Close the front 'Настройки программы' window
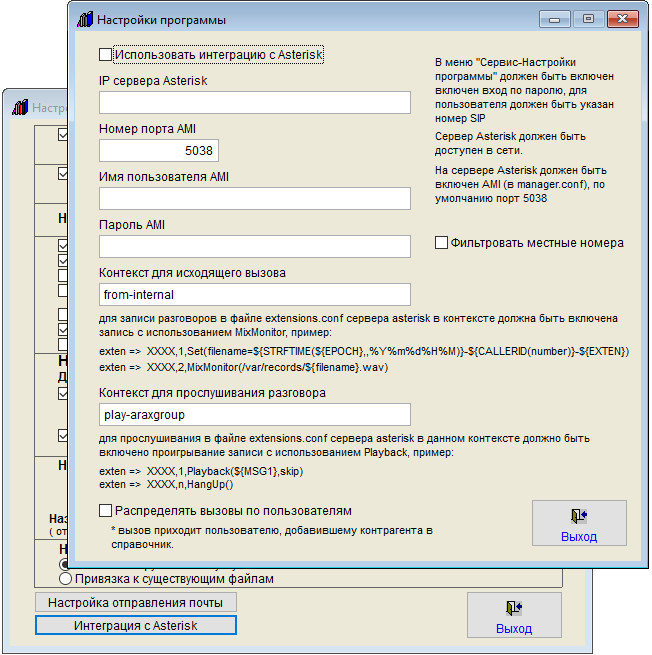The width and height of the screenshot is (652, 655). coord(623,19)
